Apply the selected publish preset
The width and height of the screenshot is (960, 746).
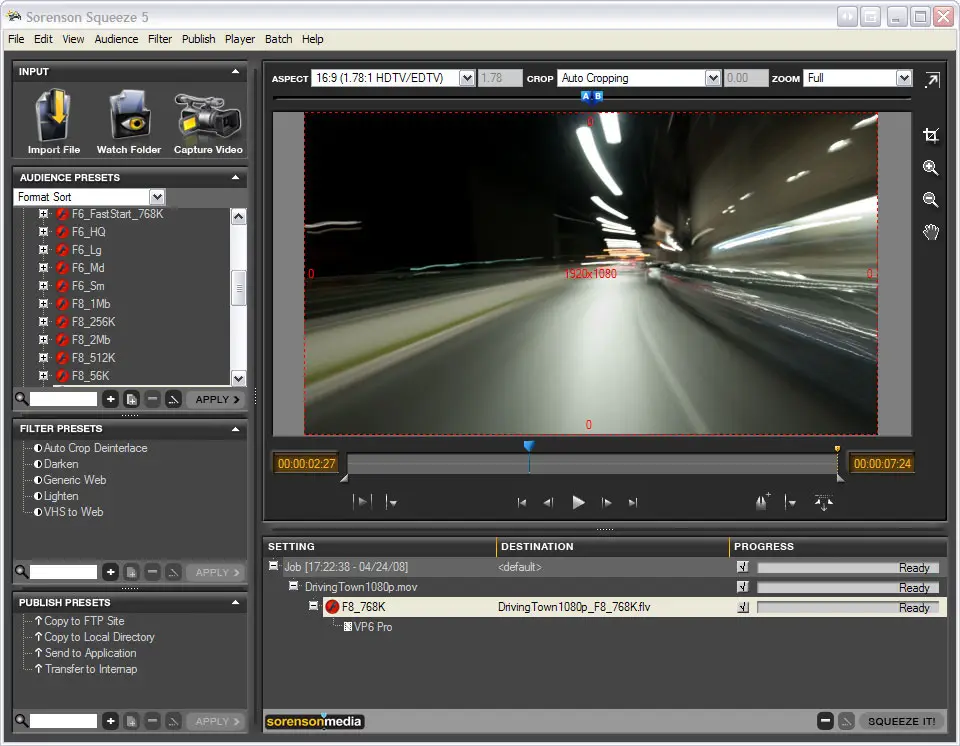216,722
